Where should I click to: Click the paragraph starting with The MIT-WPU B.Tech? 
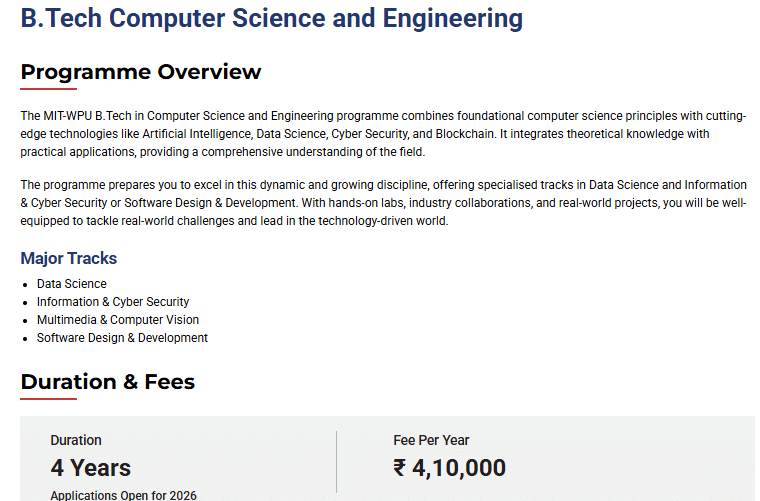tap(383, 134)
